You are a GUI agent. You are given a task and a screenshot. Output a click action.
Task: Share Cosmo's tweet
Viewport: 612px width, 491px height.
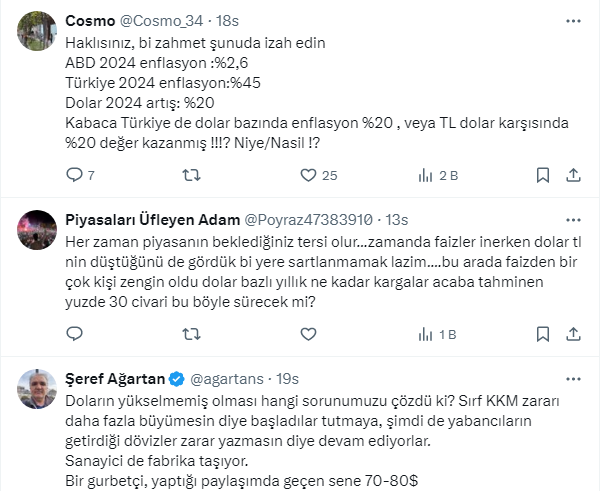[573, 176]
